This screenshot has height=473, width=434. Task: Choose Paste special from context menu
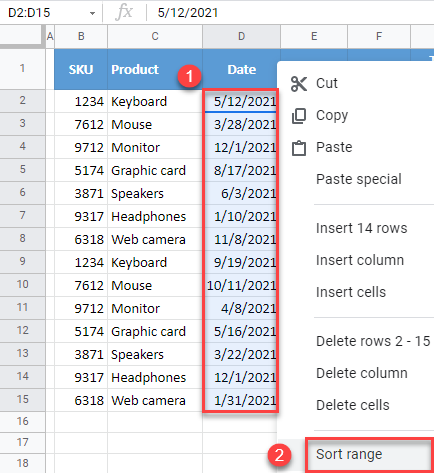(x=359, y=179)
